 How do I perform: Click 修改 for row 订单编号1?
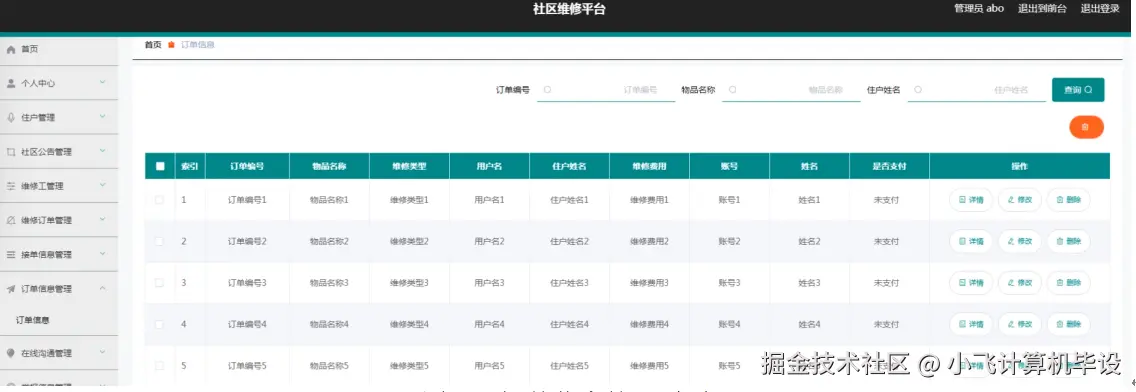point(1019,200)
